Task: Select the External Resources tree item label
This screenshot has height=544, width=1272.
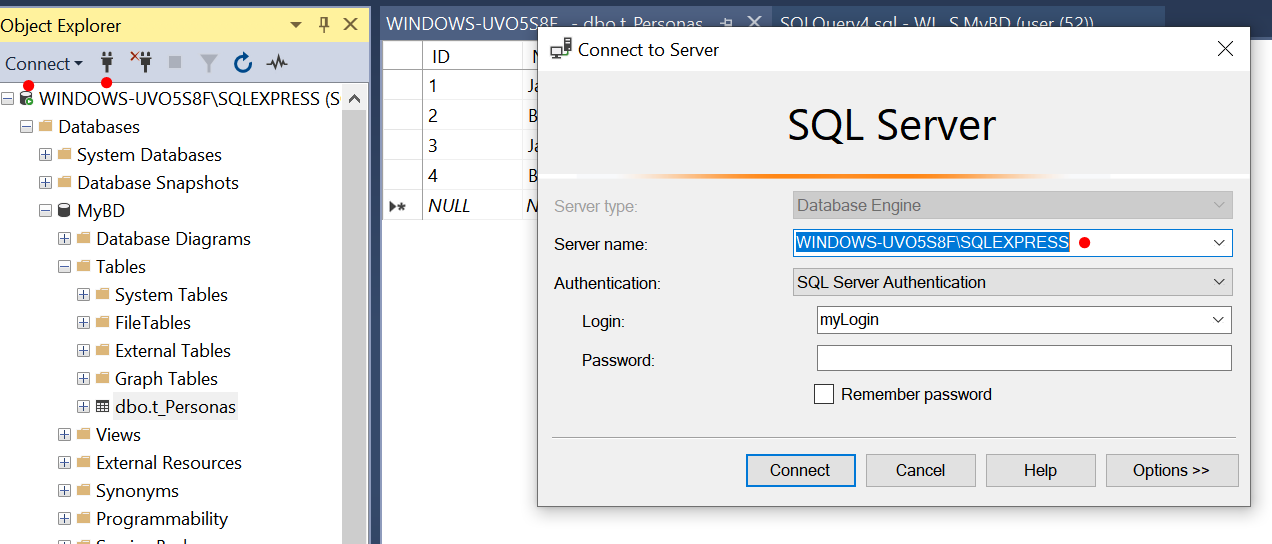Action: coord(169,463)
